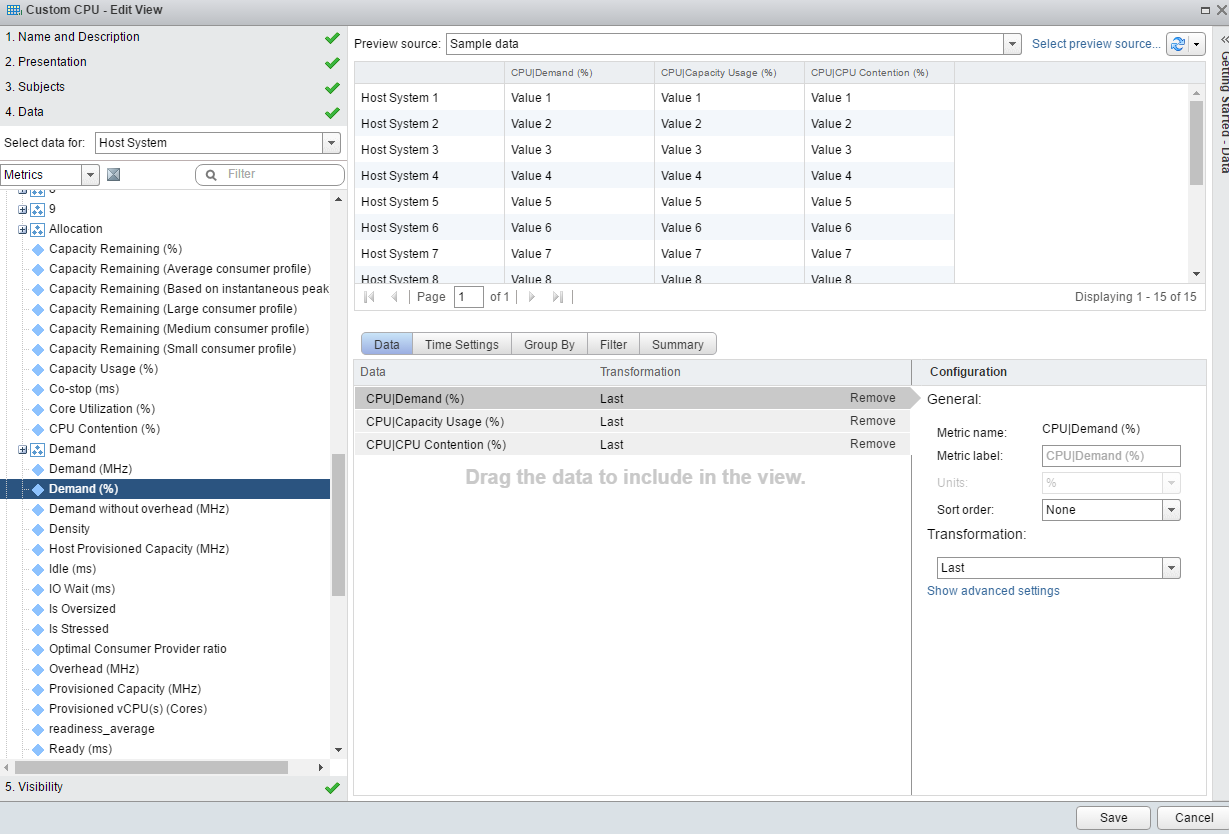Open the Sort order dropdown
This screenshot has width=1229, height=834.
pyautogui.click(x=1171, y=510)
